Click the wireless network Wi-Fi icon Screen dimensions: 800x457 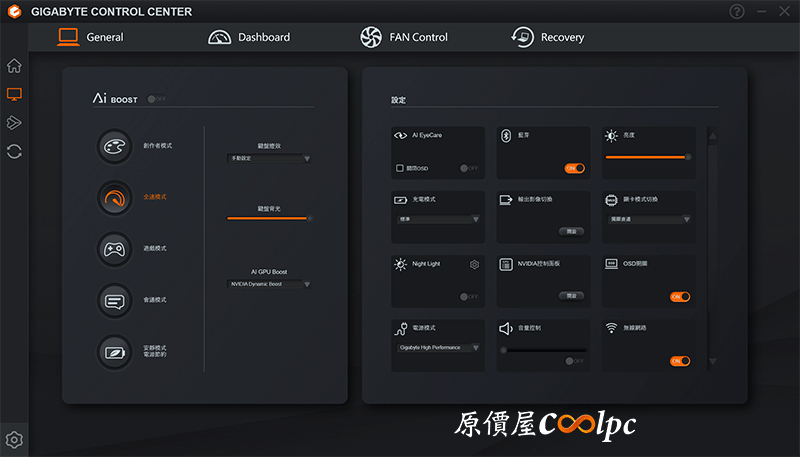[611, 327]
